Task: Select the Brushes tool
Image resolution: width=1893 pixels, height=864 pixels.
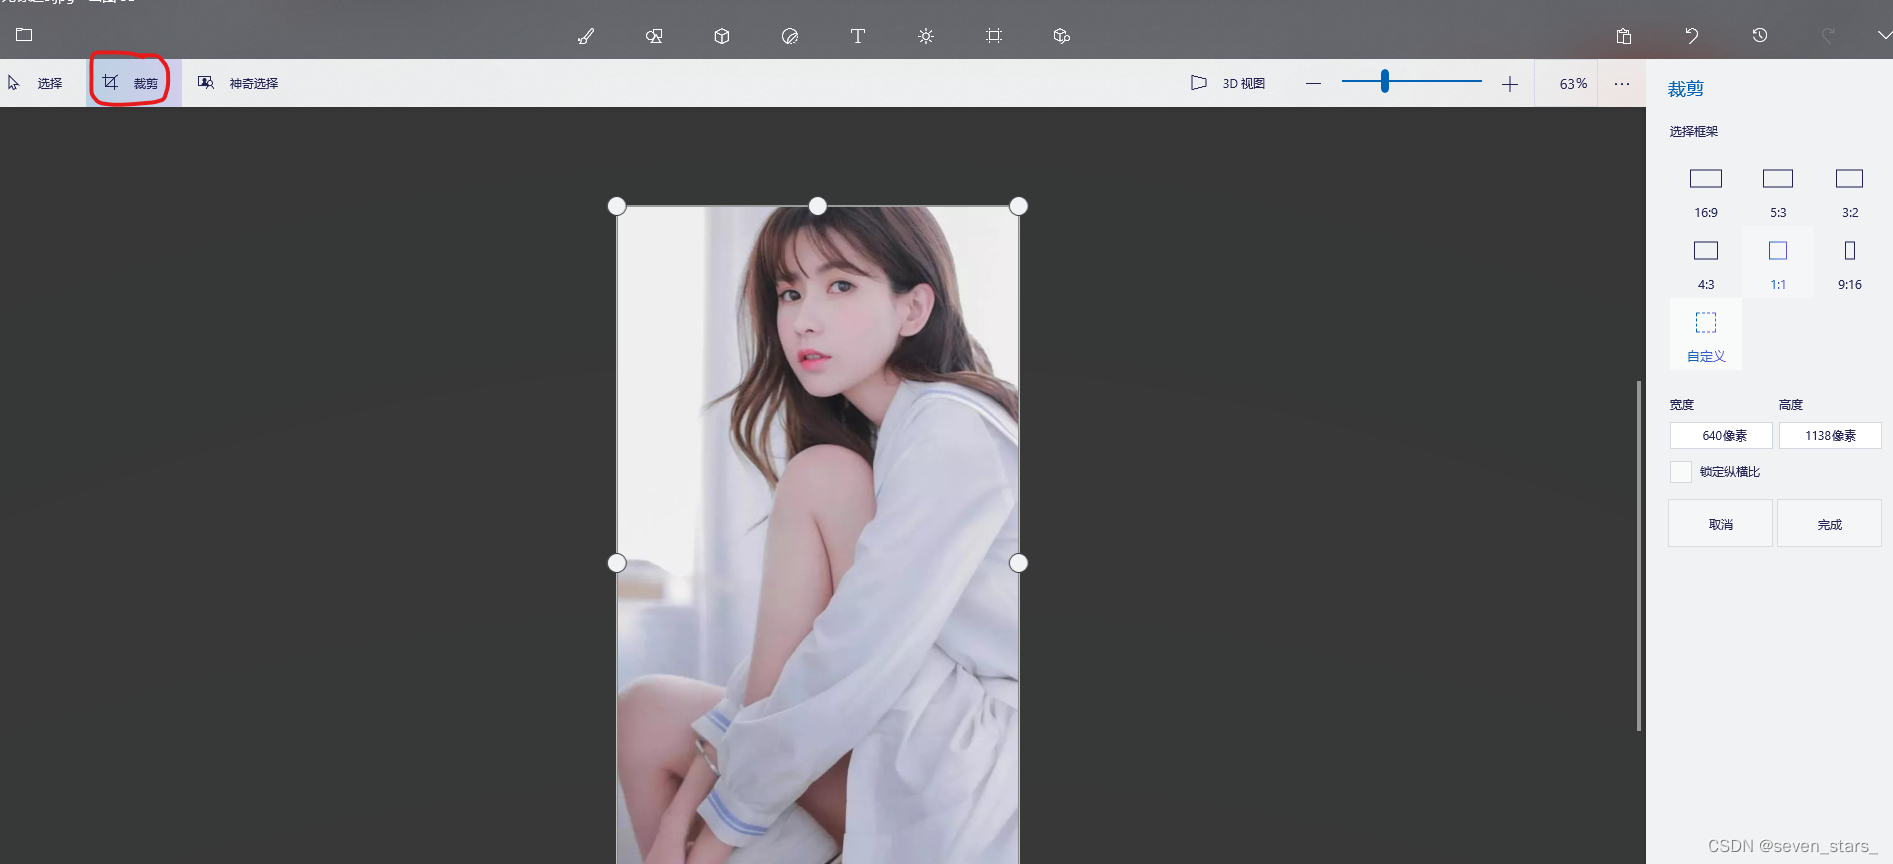Action: pos(586,36)
